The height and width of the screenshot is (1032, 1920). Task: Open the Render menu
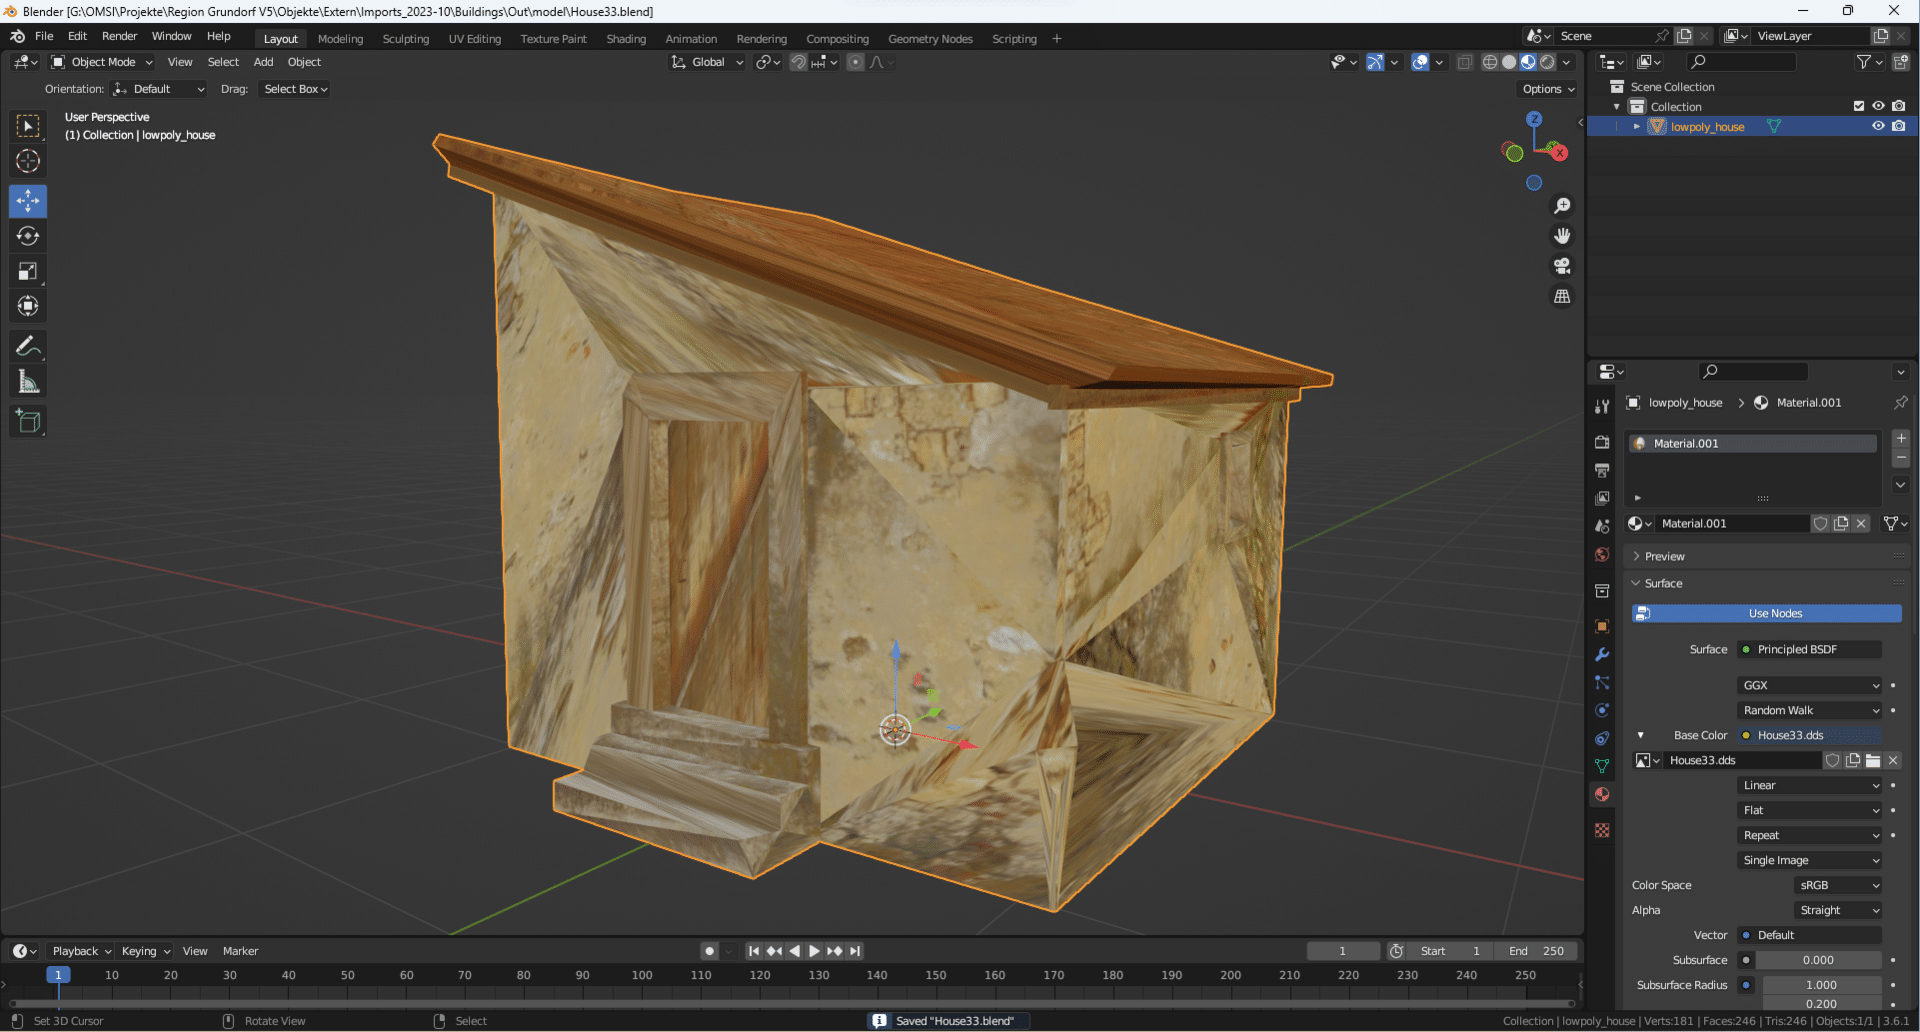(x=119, y=36)
